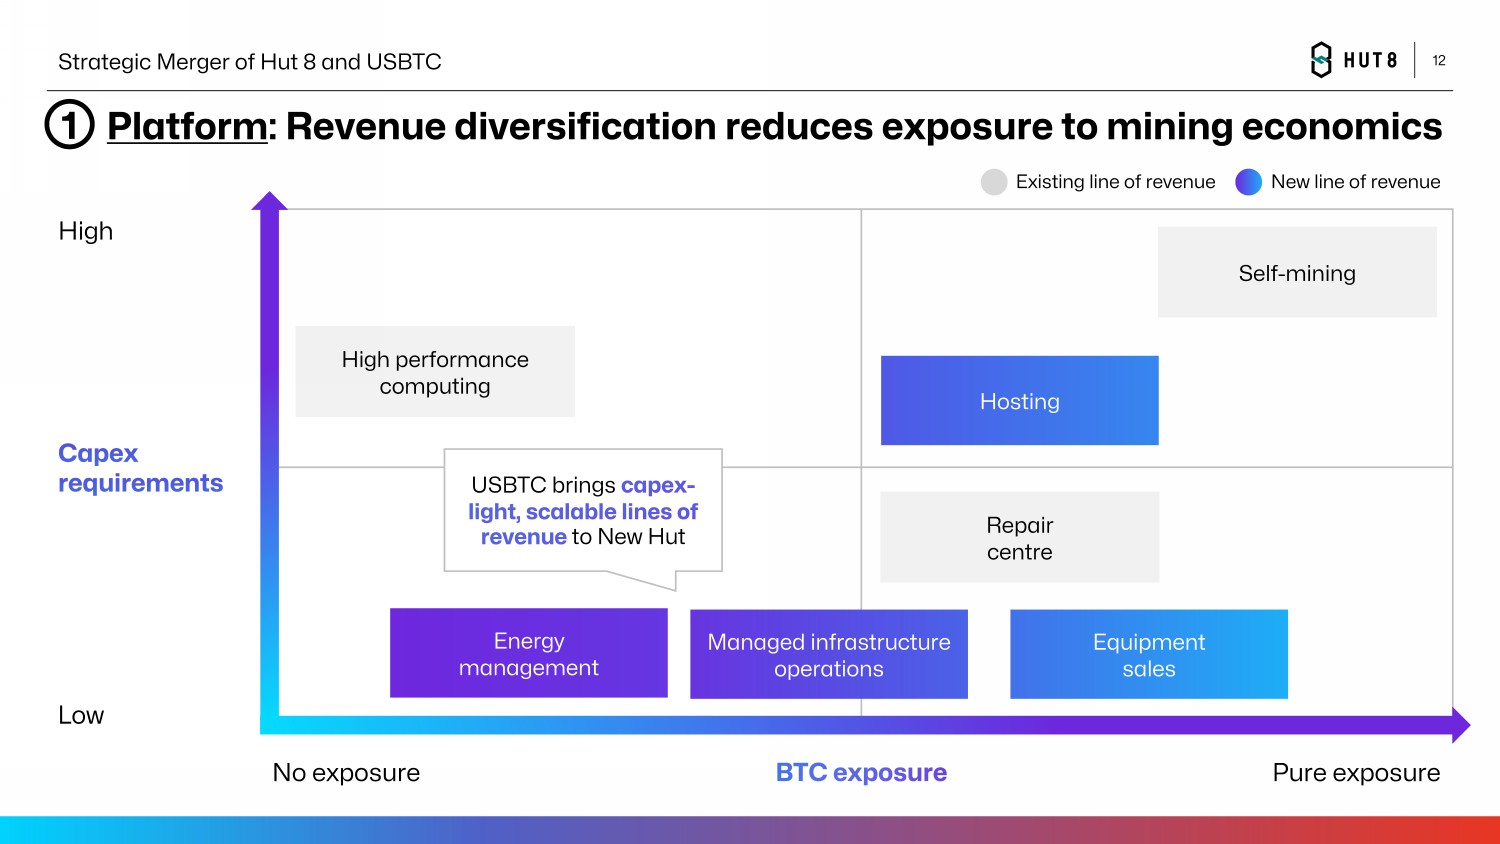Image resolution: width=1500 pixels, height=844 pixels.
Task: Select the Managed infrastructure operations box
Action: tap(829, 654)
